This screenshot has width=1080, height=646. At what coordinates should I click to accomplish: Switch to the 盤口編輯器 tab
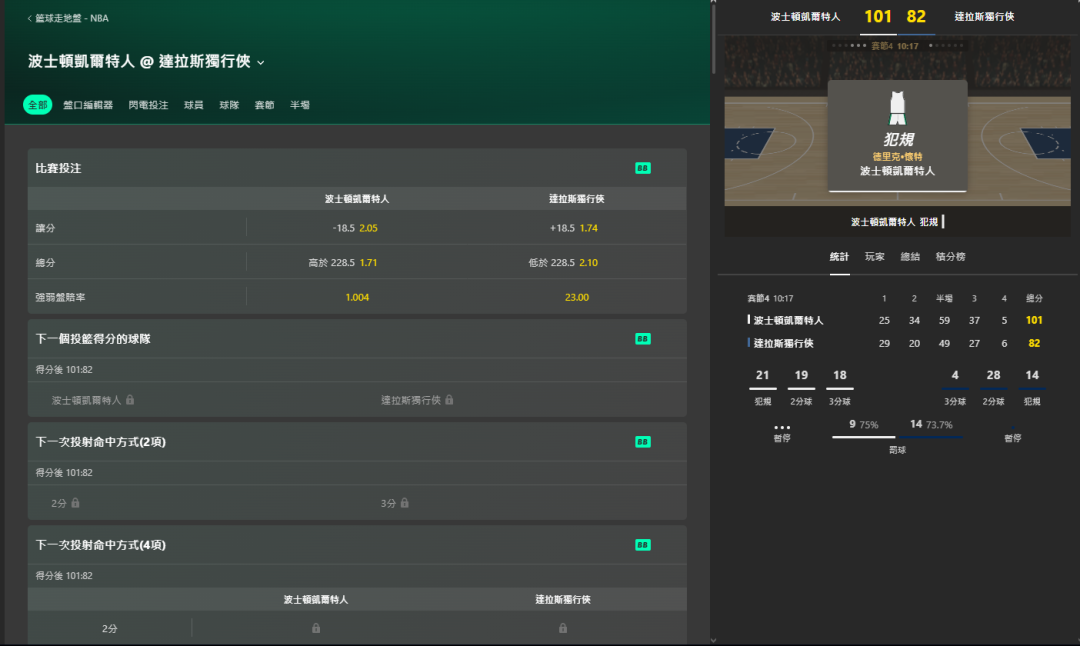click(x=87, y=105)
